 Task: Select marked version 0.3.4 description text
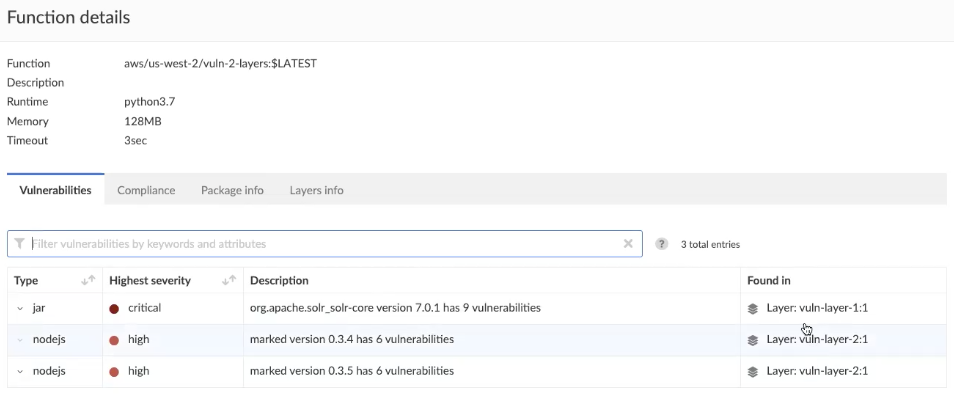click(x=352, y=339)
